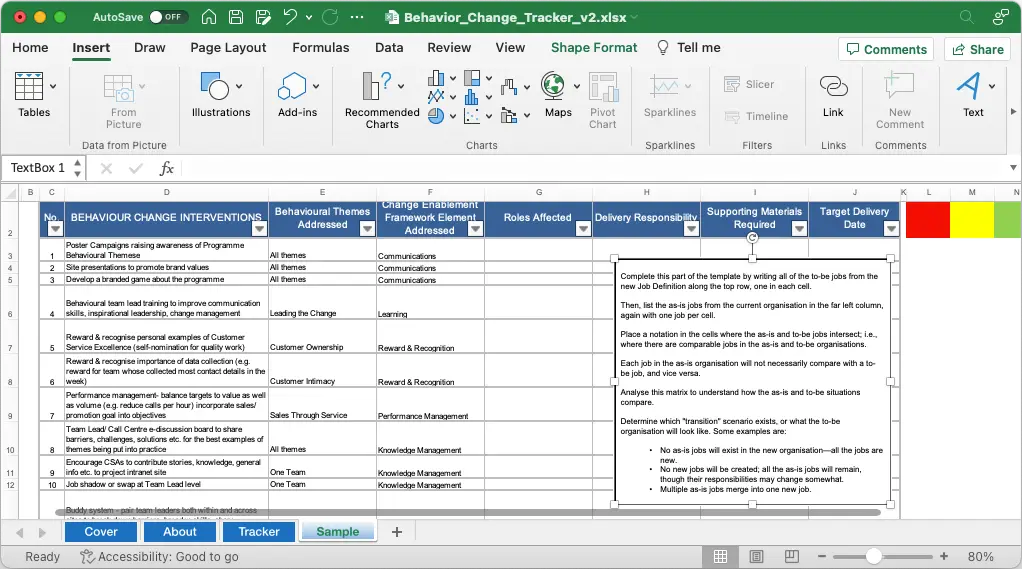Open Behaviour Change Interventions filter dropdown

pyautogui.click(x=259, y=228)
